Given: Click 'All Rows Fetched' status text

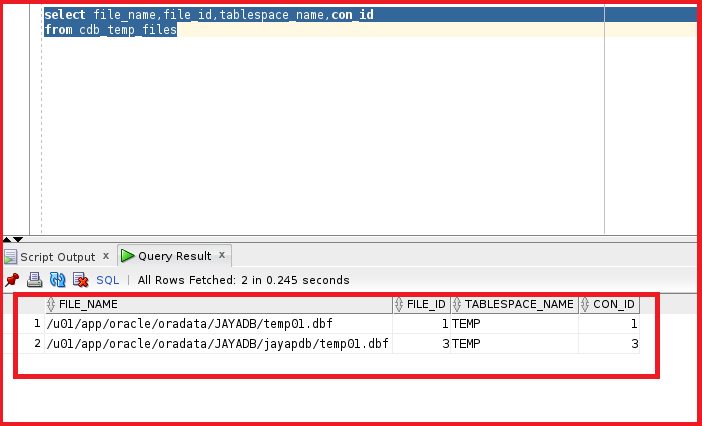Looking at the screenshot, I should (x=243, y=280).
